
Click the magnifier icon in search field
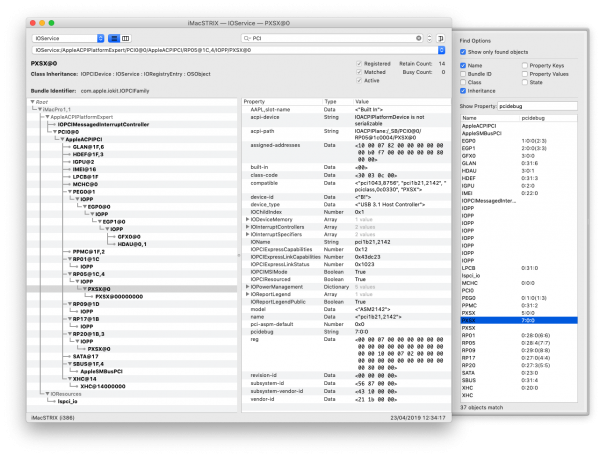point(248,37)
